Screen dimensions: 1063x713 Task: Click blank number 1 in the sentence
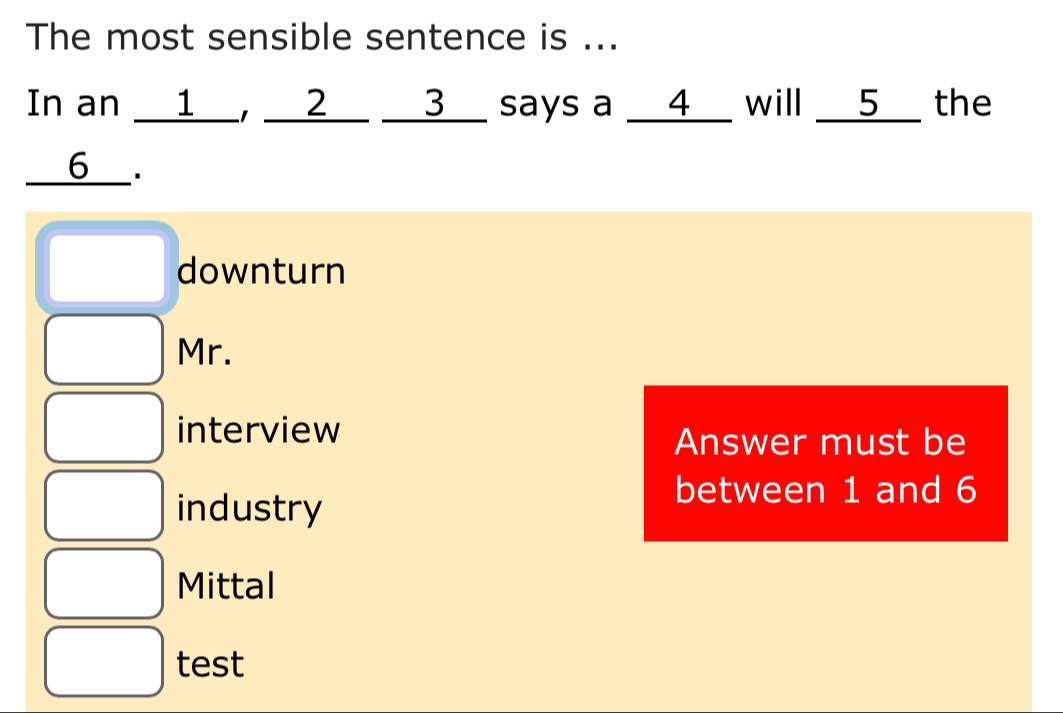click(x=185, y=103)
